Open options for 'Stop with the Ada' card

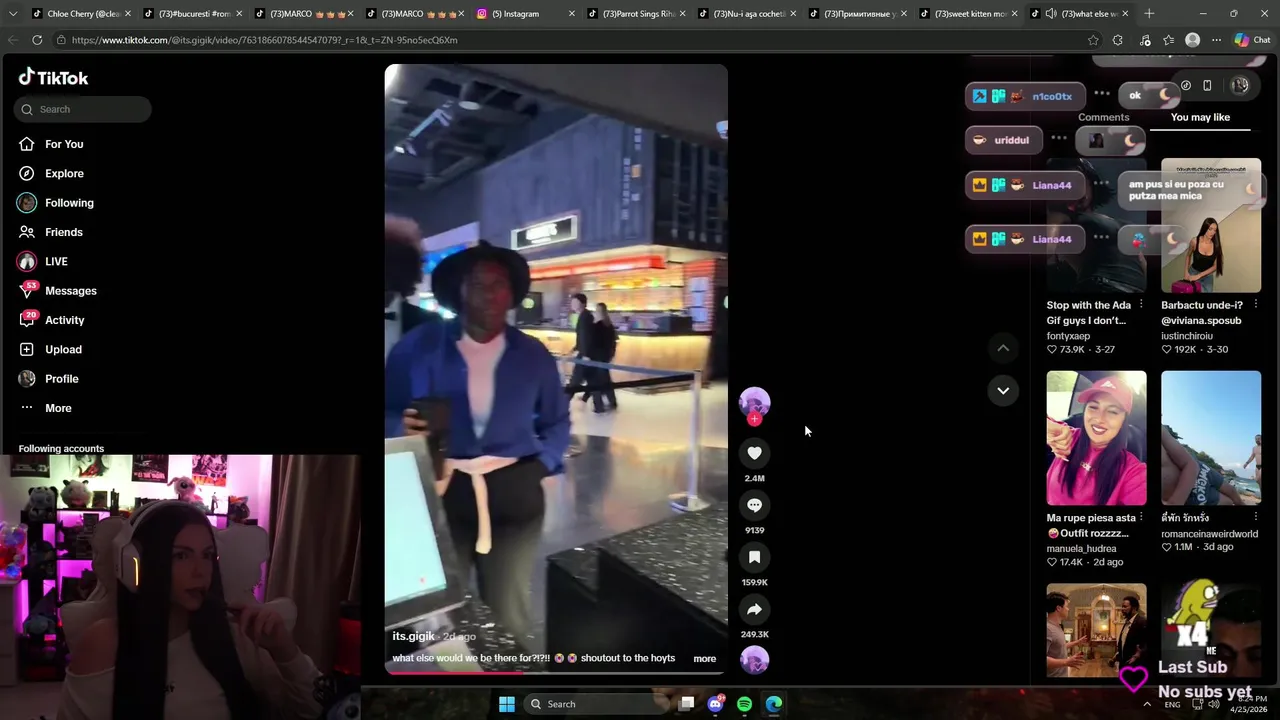coord(1141,305)
